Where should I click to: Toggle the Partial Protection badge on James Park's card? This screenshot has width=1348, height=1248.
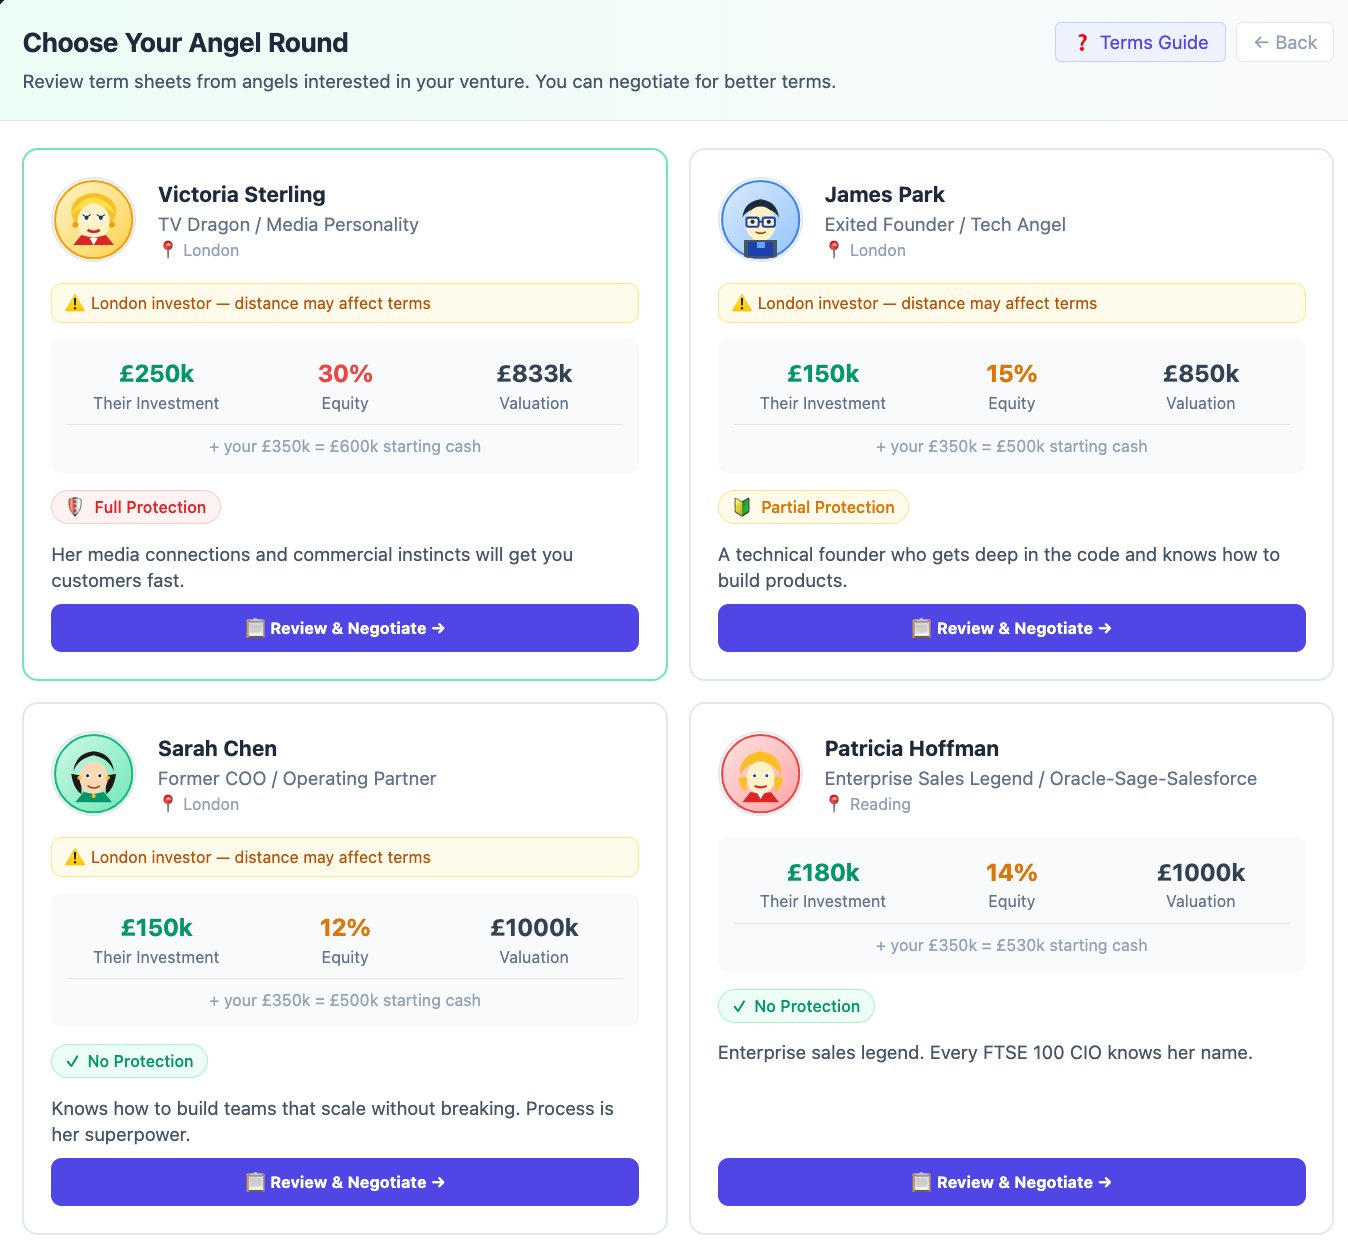pos(813,507)
